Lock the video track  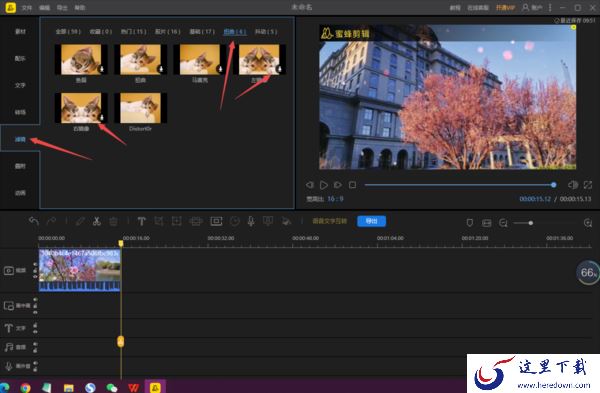[x=35, y=271]
